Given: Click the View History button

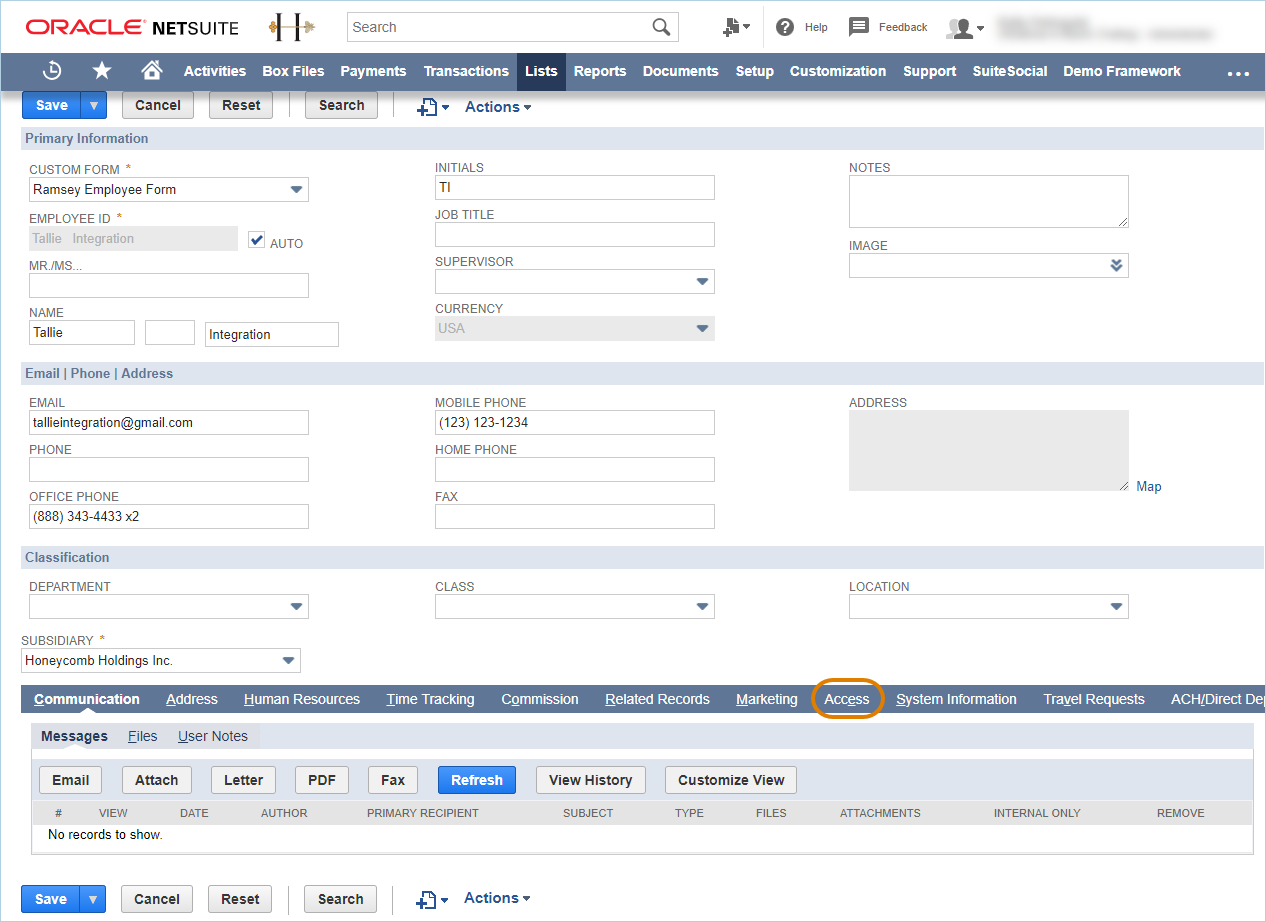Looking at the screenshot, I should (x=591, y=780).
